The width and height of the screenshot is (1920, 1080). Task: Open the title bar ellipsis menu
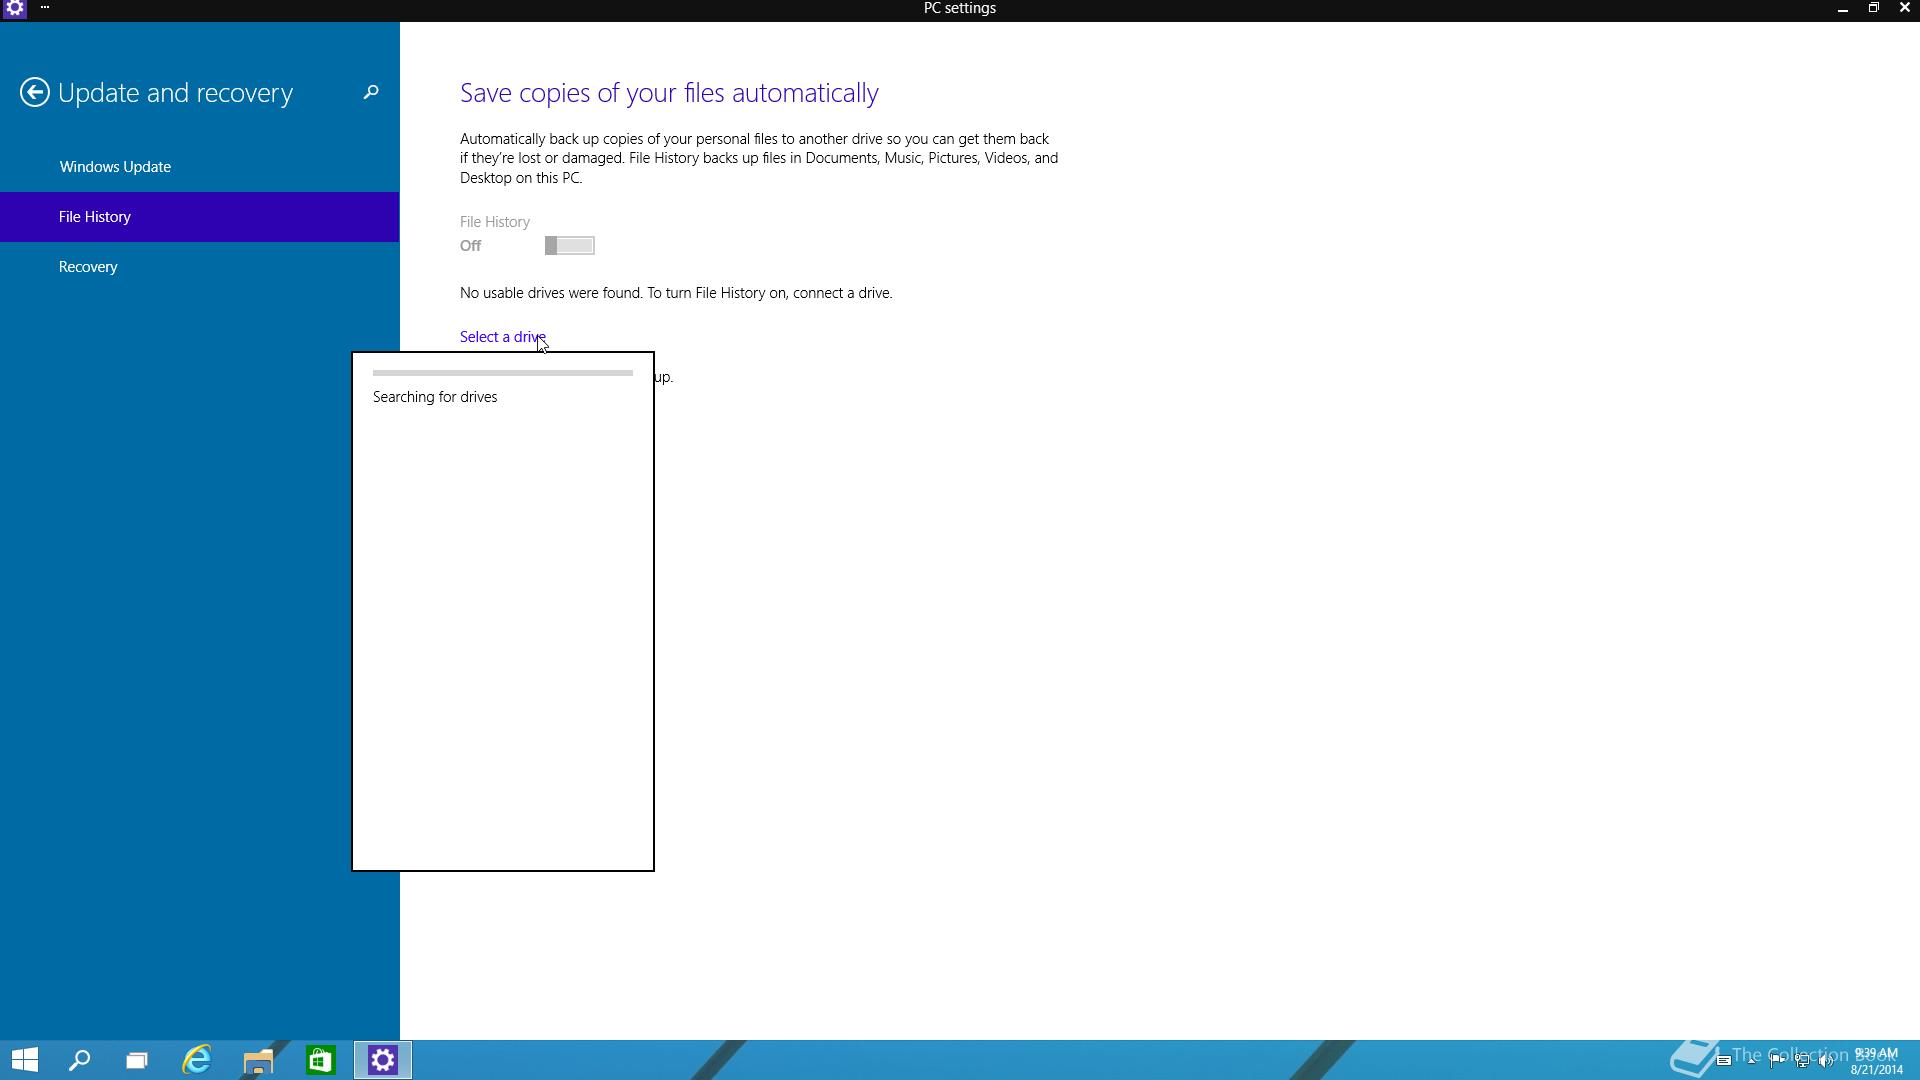[x=45, y=7]
